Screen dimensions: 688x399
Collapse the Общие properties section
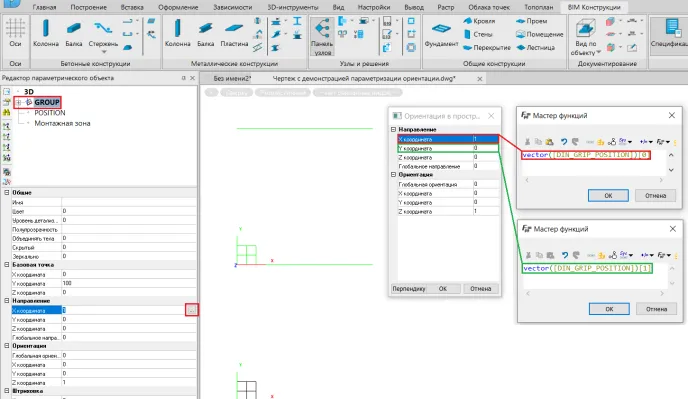(x=7, y=193)
